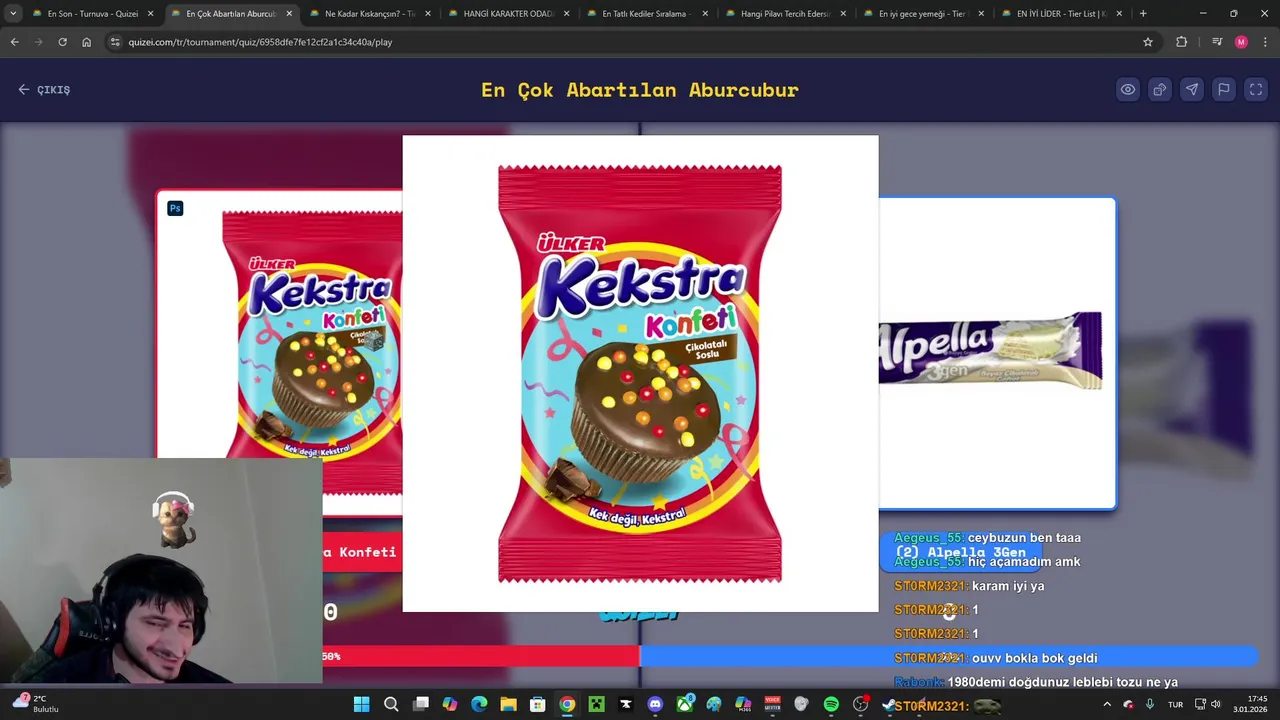The width and height of the screenshot is (1280, 720).
Task: Open the browser home page
Action: pyautogui.click(x=86, y=42)
